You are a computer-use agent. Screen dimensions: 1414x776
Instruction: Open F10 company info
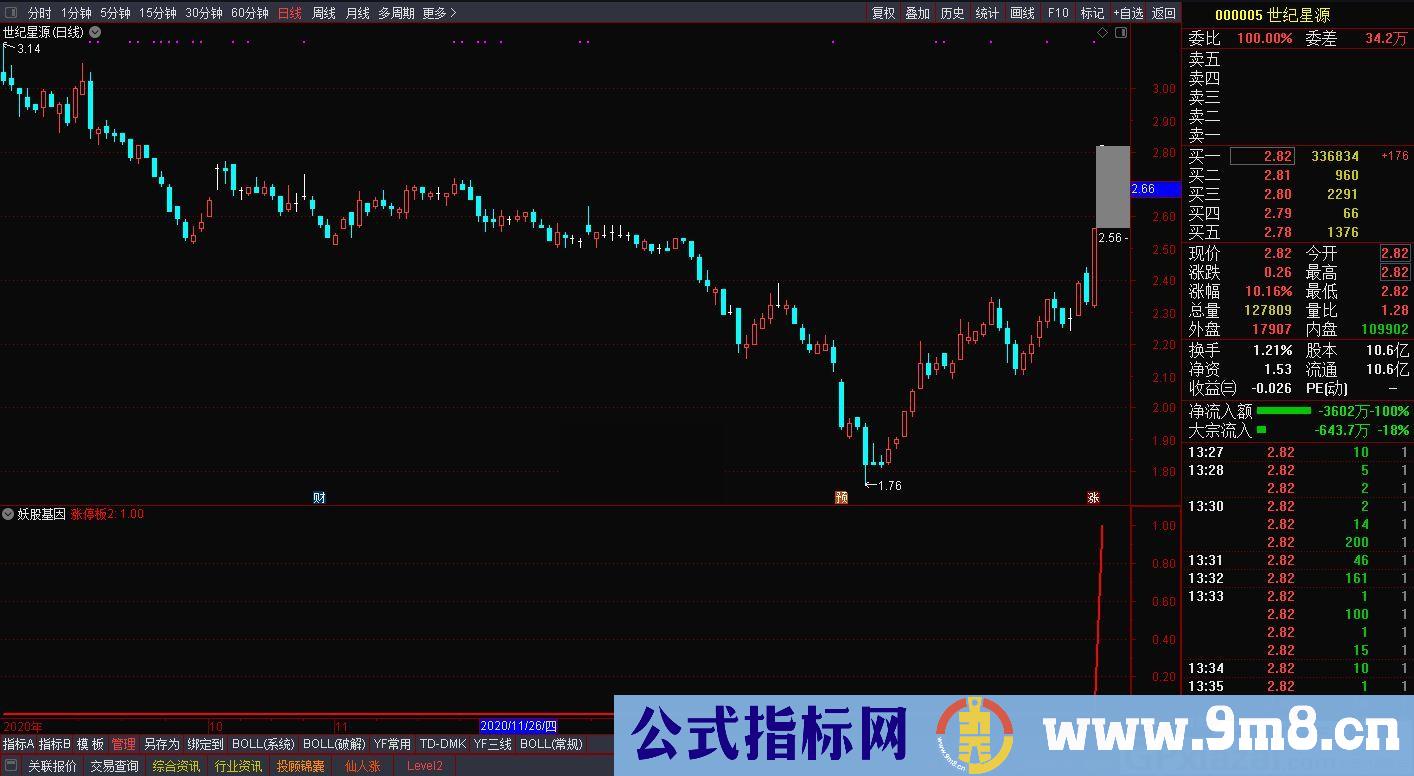[x=1058, y=13]
